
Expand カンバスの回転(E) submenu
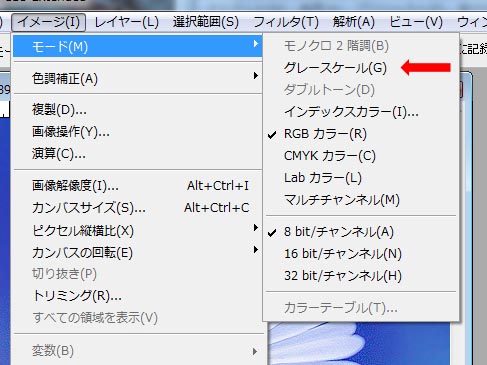pyautogui.click(x=137, y=253)
